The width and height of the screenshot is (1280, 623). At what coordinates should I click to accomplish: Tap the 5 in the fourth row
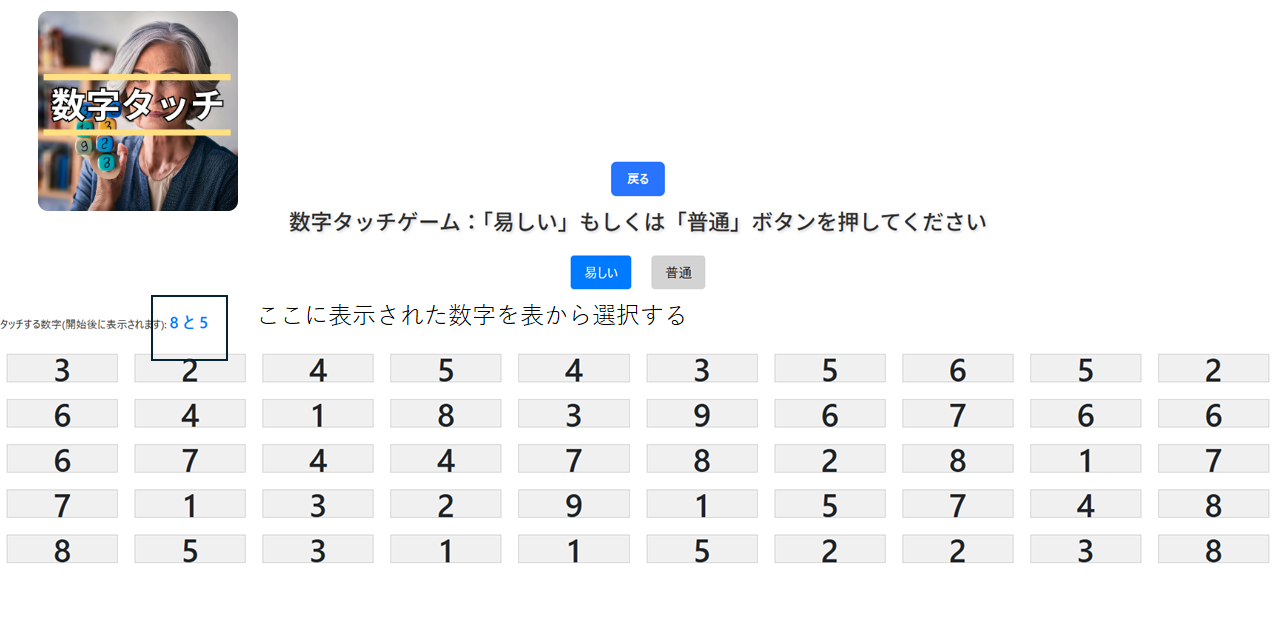click(829, 504)
